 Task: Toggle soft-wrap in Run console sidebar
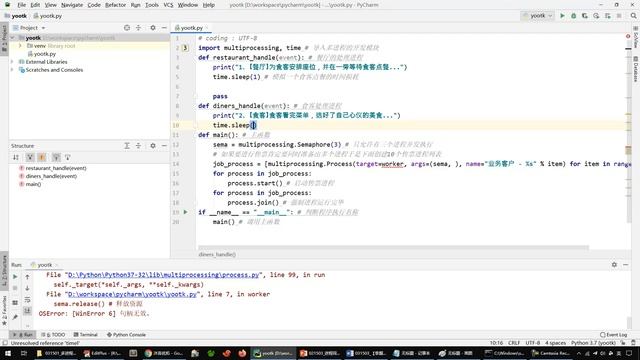pyautogui.click(x=27, y=300)
